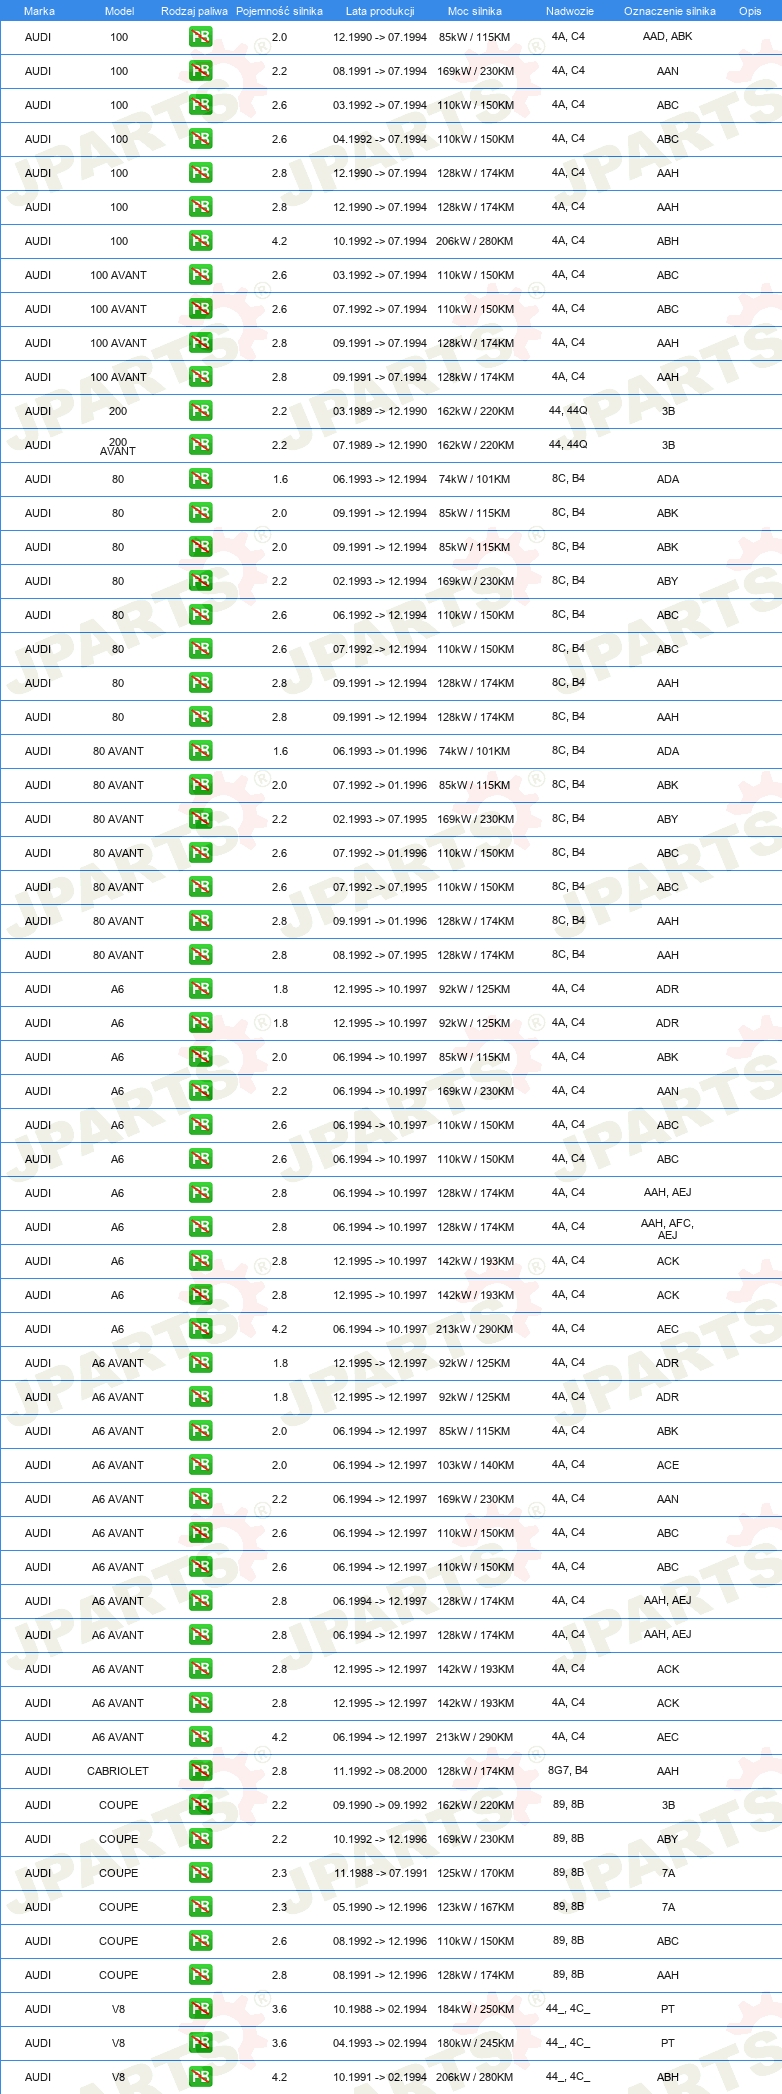
Task: Select the engine code cell AAD, ABK
Action: coord(668,36)
